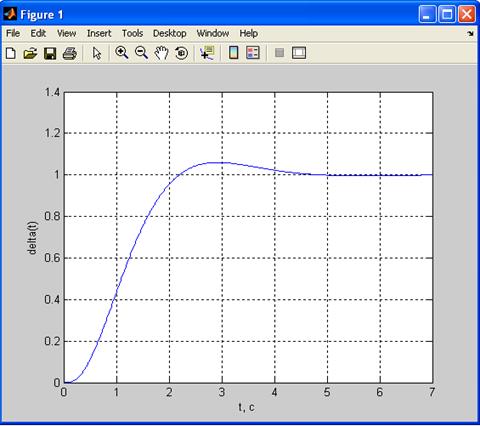Select the Rotate 3D tool
The width and height of the screenshot is (480, 426).
coord(181,53)
